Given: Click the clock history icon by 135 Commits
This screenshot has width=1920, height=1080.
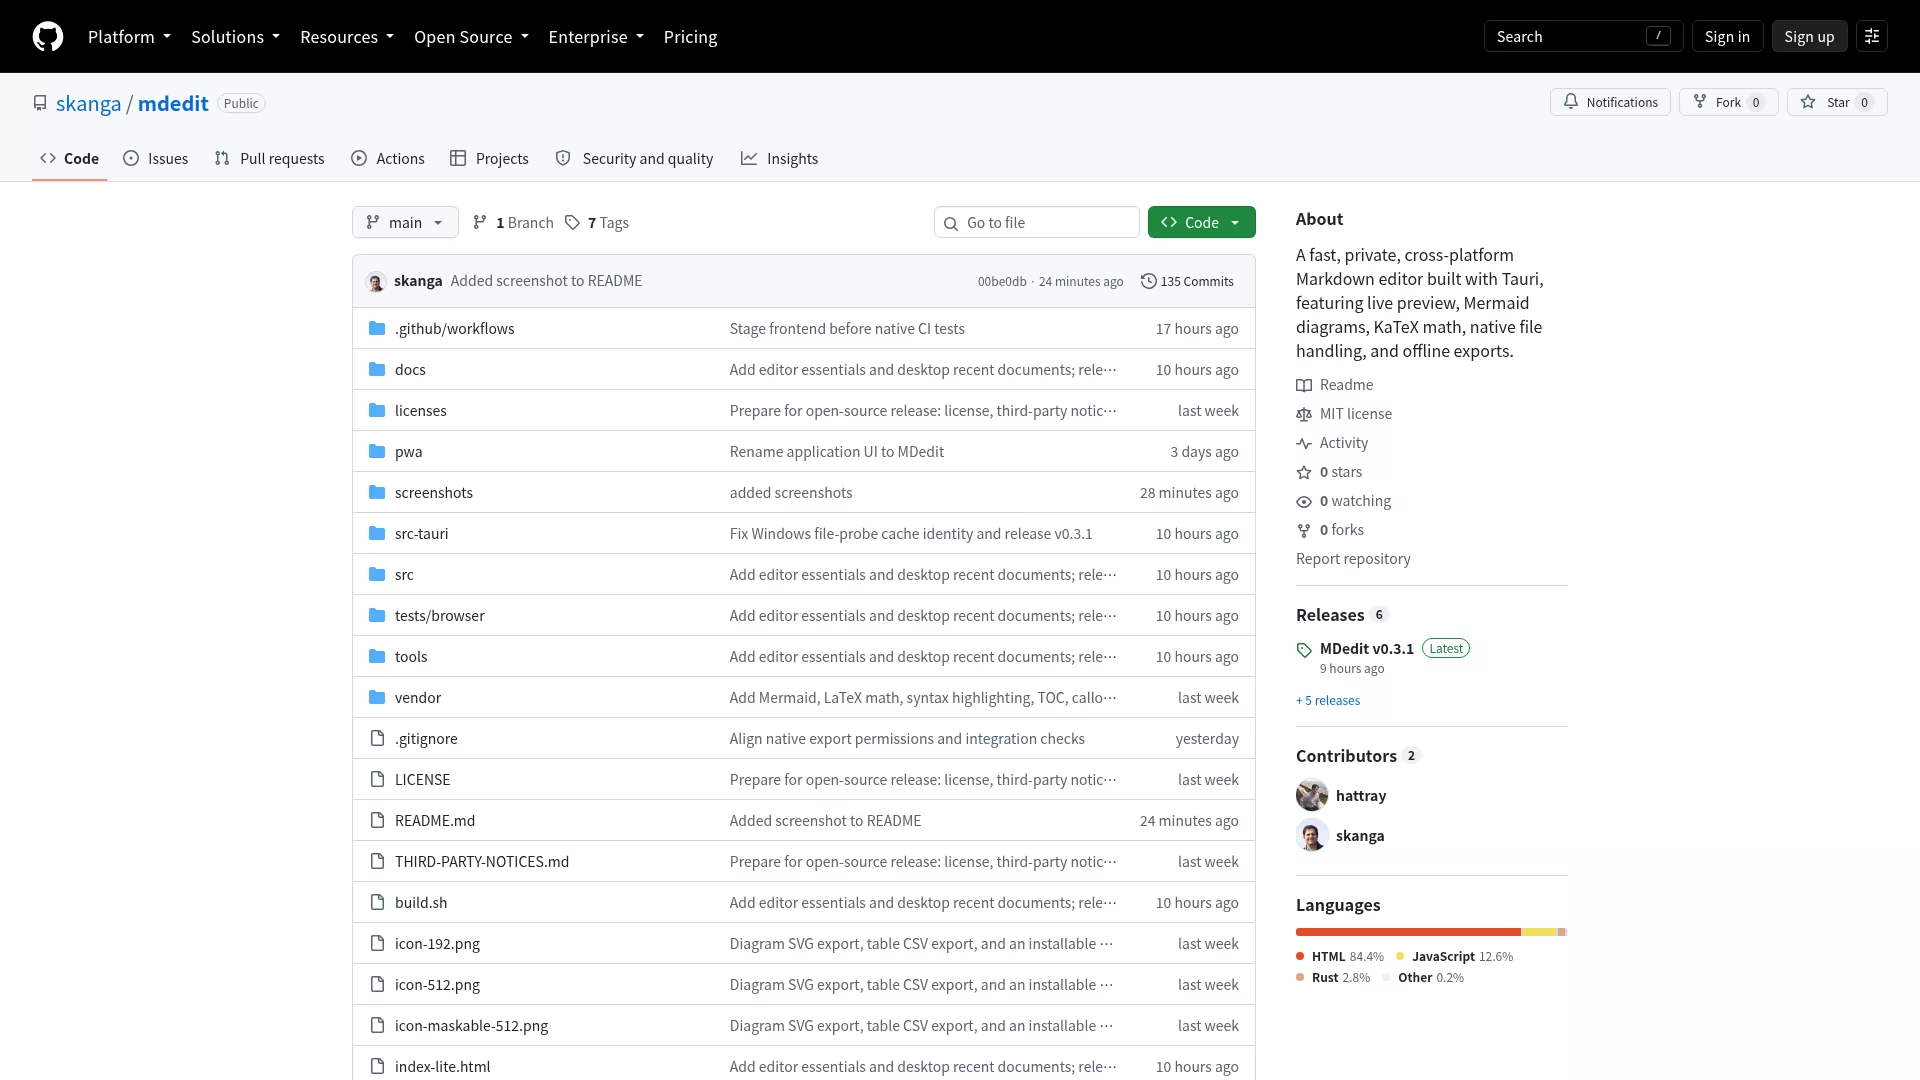Looking at the screenshot, I should pyautogui.click(x=1149, y=282).
